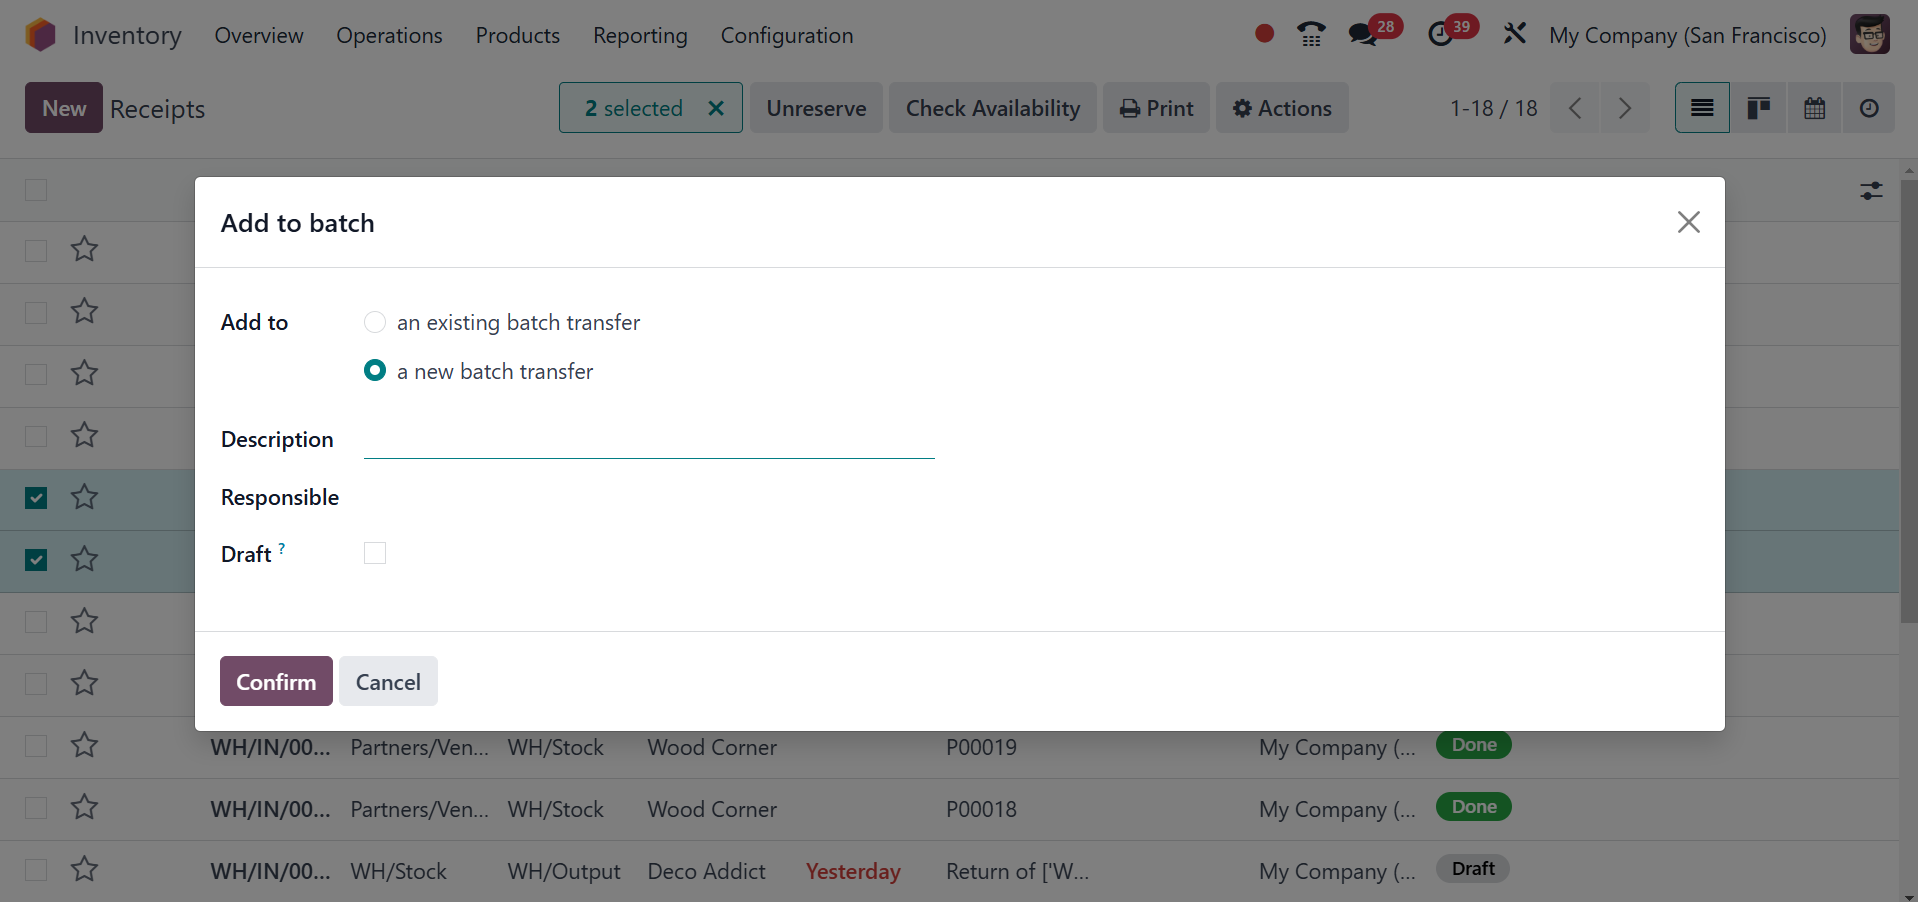Click Wood Corner in the P00018 row
Screen dimensions: 1918x902
[712, 809]
